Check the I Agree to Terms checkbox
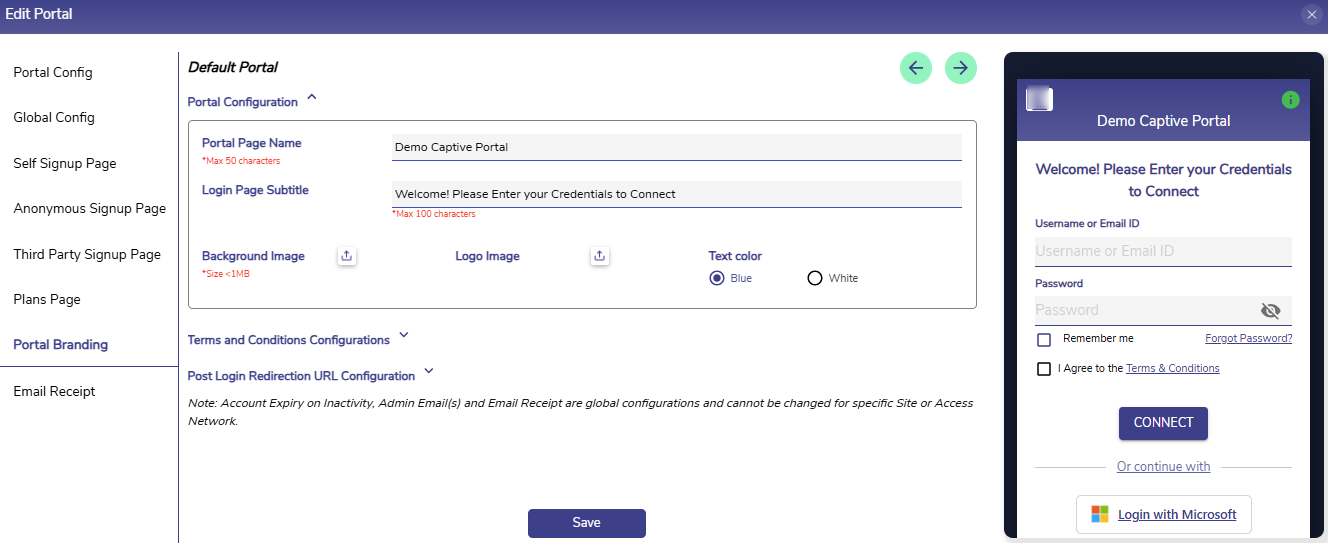 (1044, 369)
